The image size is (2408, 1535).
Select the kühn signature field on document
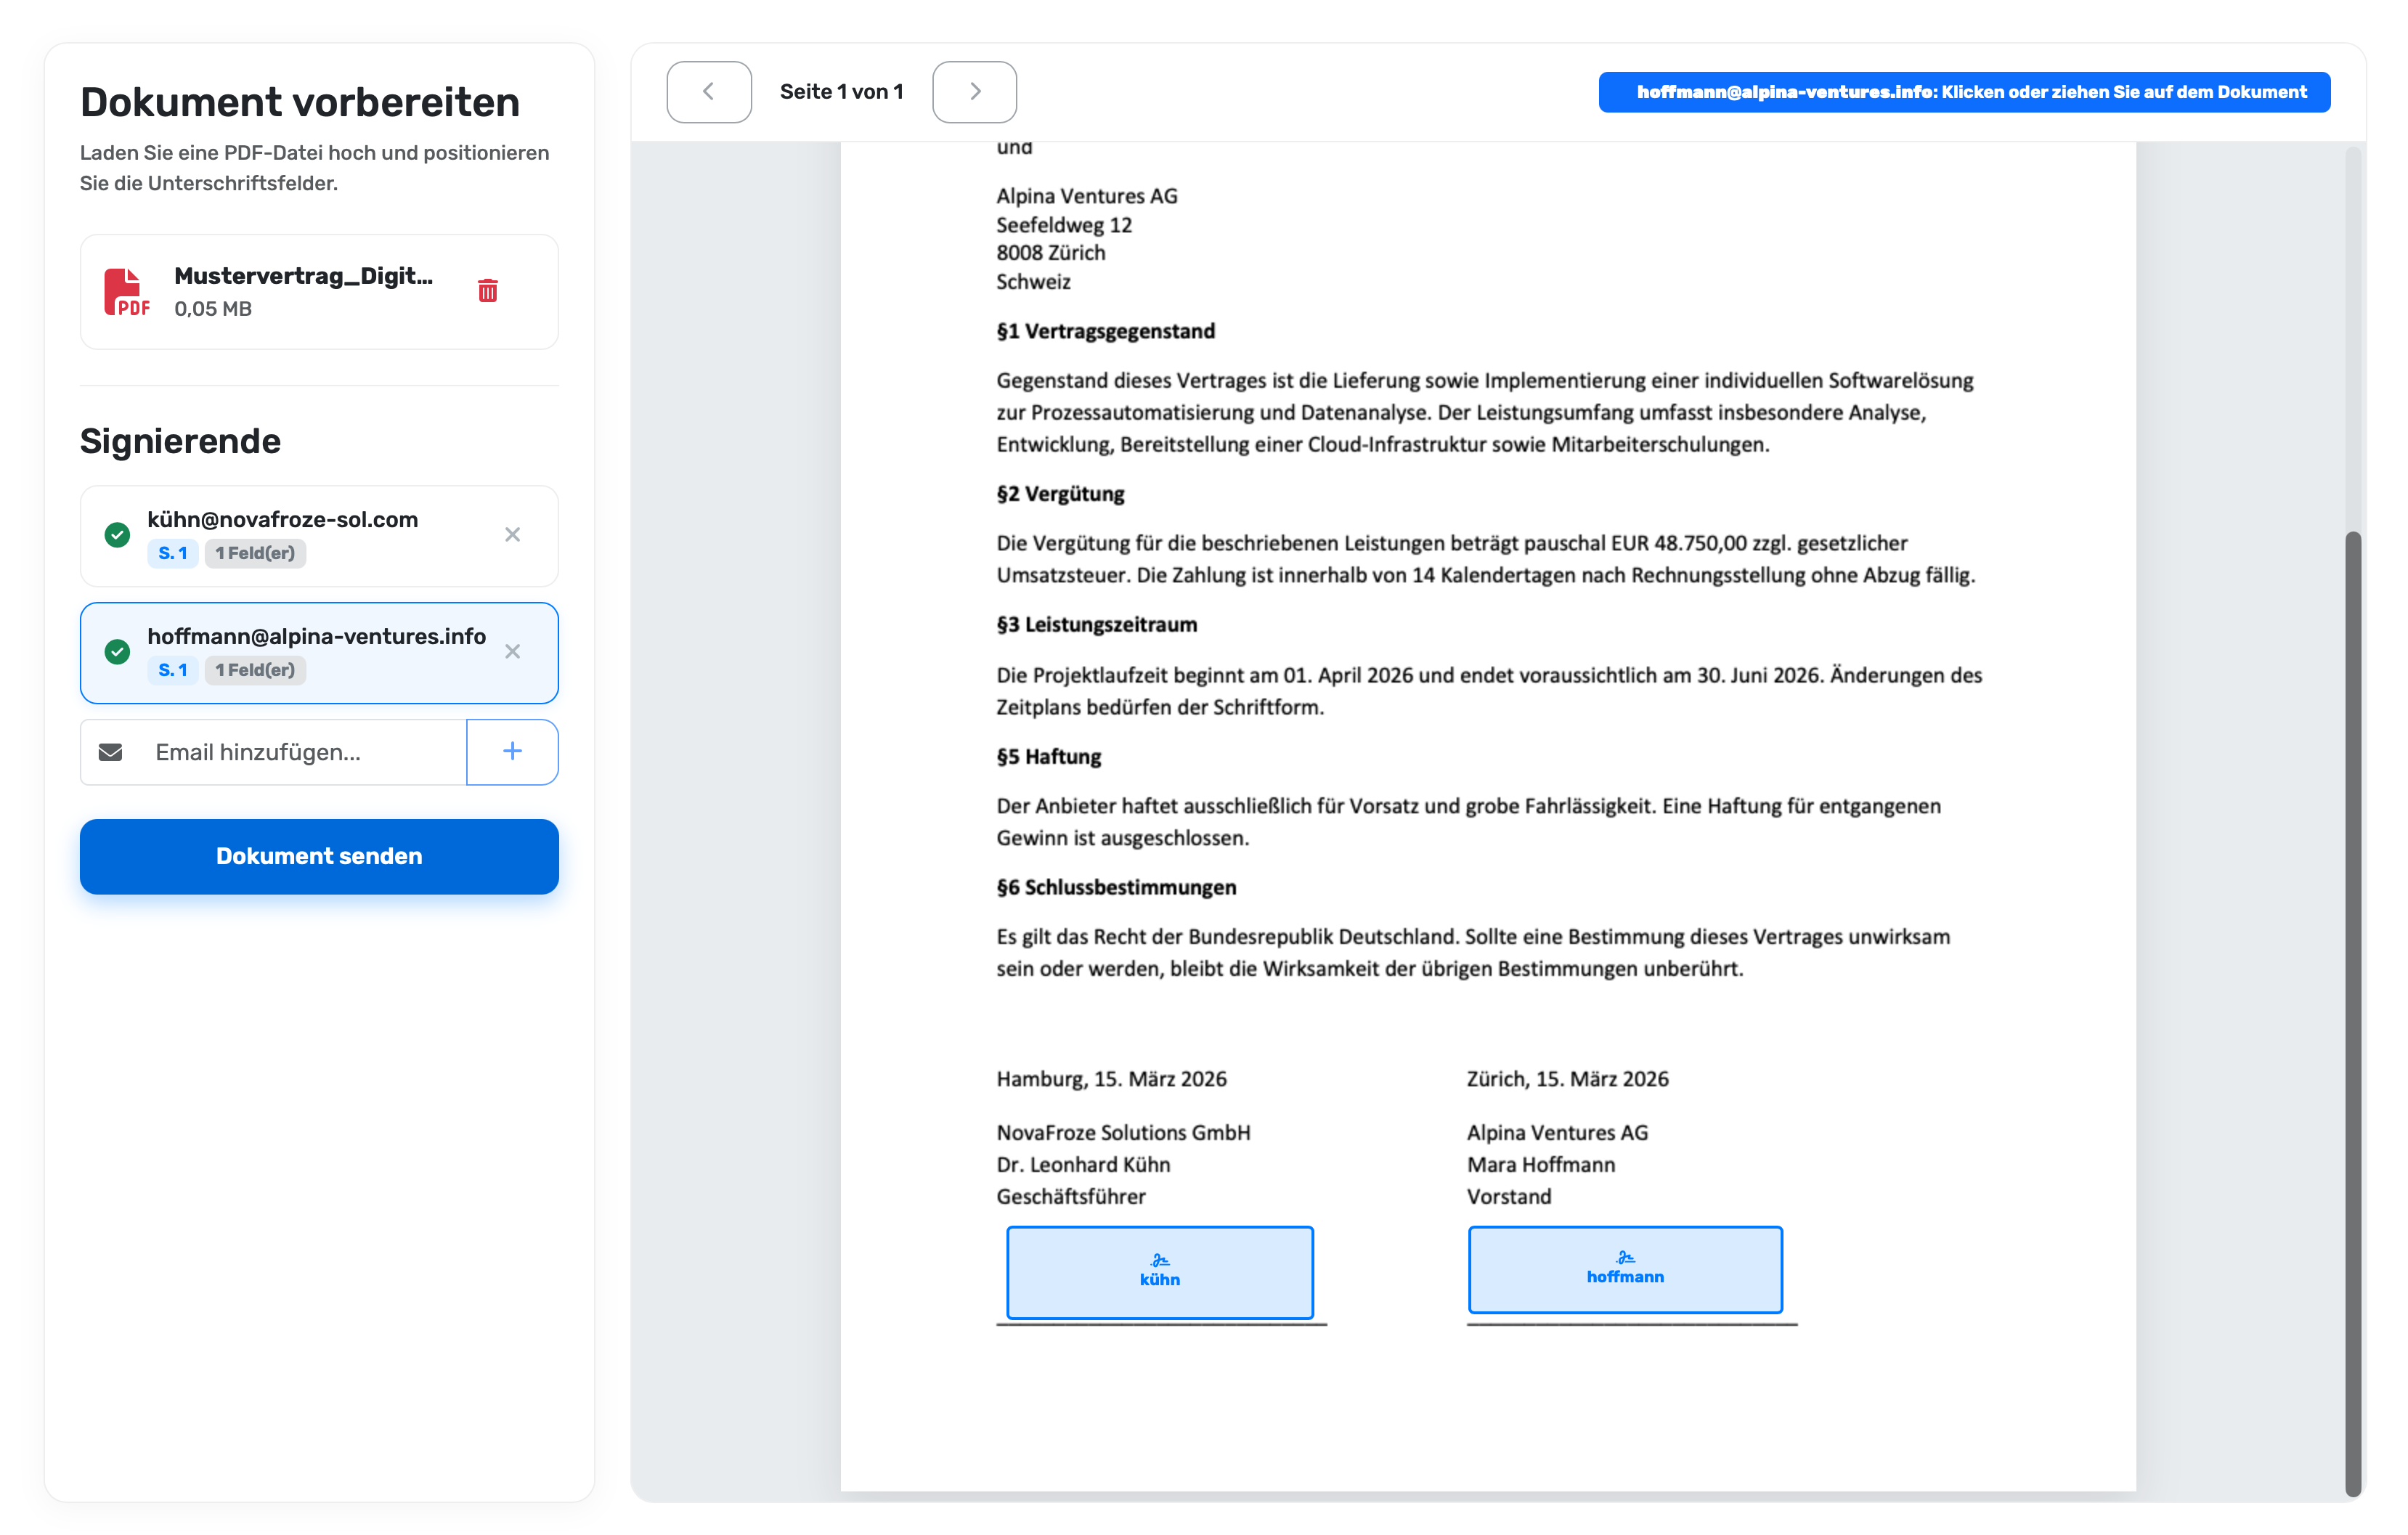click(x=1159, y=1272)
